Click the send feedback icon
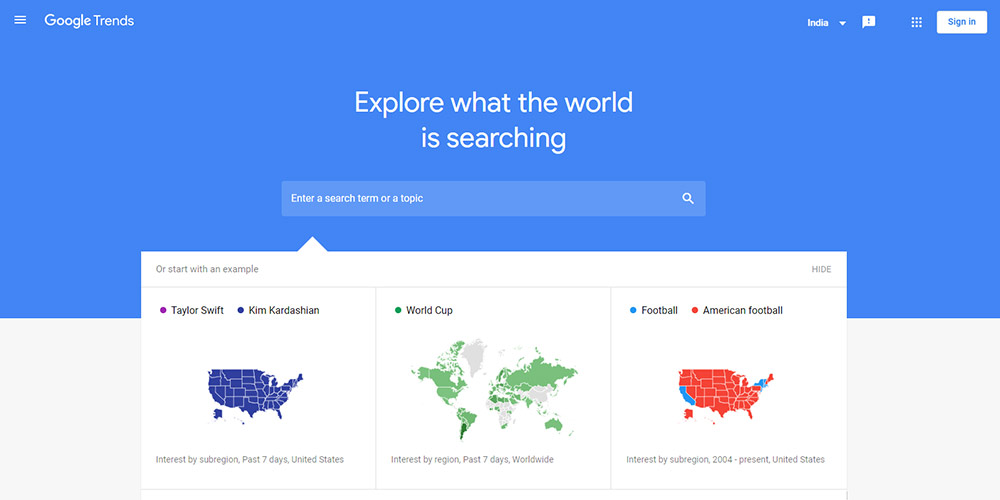1000x500 pixels. [869, 22]
